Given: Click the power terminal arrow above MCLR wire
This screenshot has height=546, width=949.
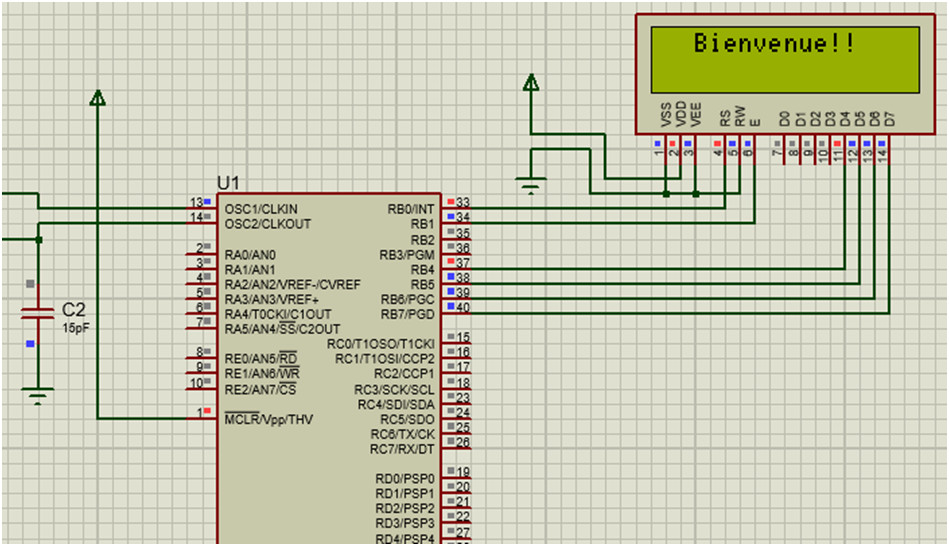Looking at the screenshot, I should [97, 97].
